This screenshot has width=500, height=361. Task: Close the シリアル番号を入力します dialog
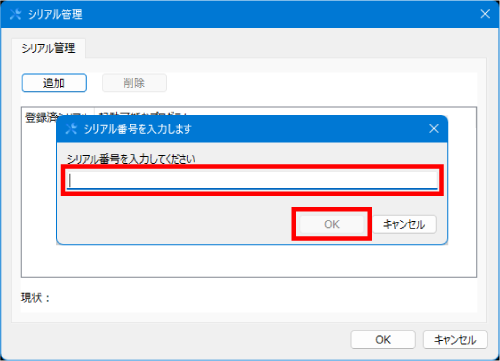434,129
